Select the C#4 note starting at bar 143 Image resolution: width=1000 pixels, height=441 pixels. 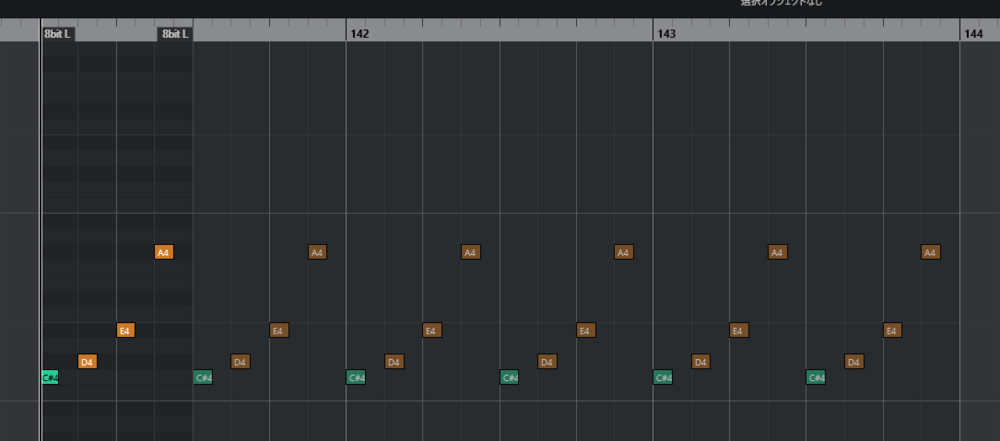coord(662,377)
